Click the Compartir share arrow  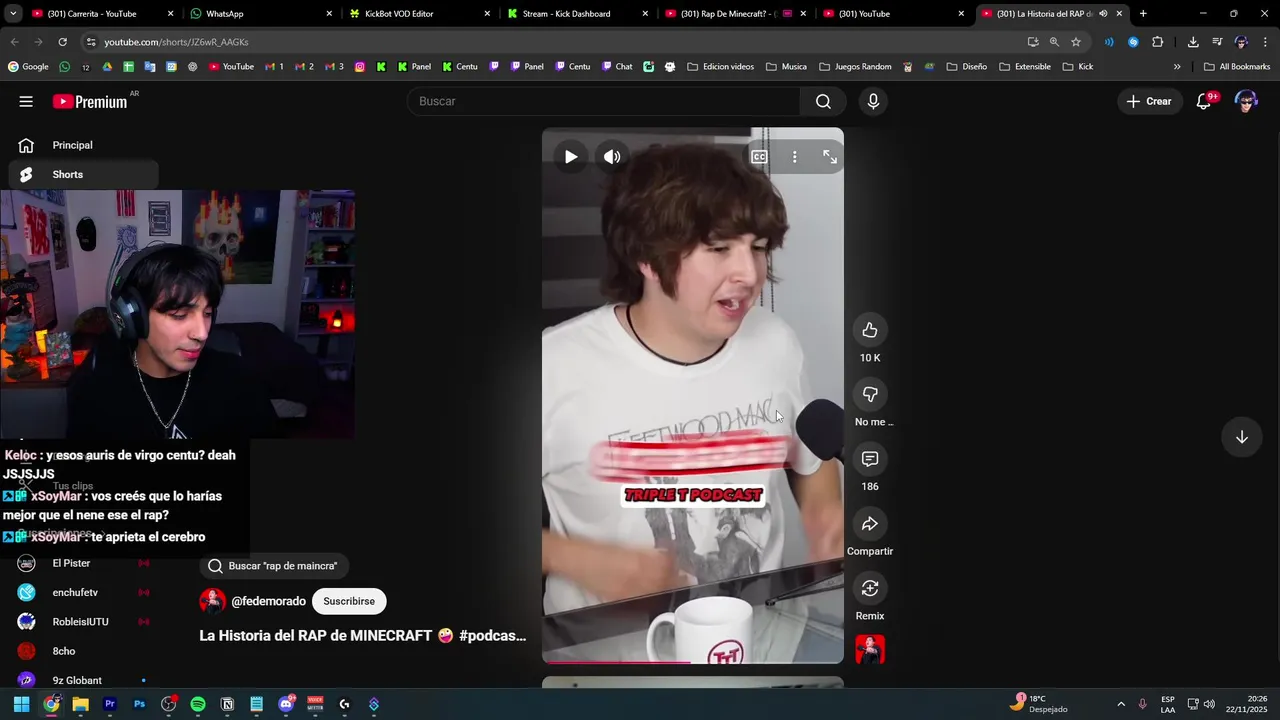pos(870,524)
